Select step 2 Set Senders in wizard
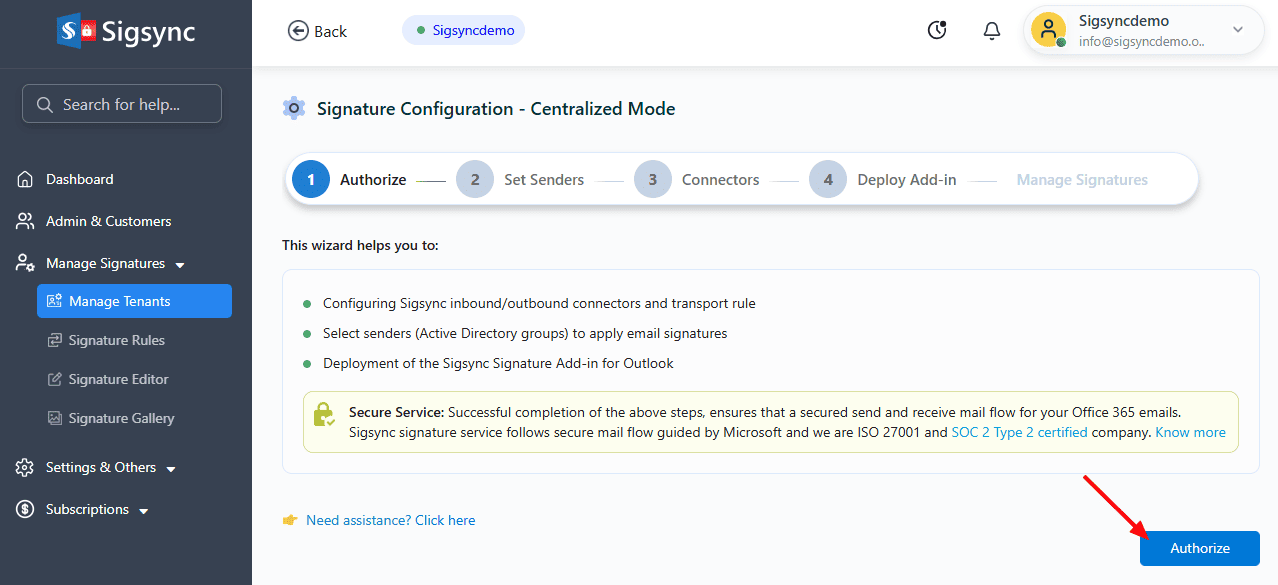The height and width of the screenshot is (585, 1278). point(520,180)
